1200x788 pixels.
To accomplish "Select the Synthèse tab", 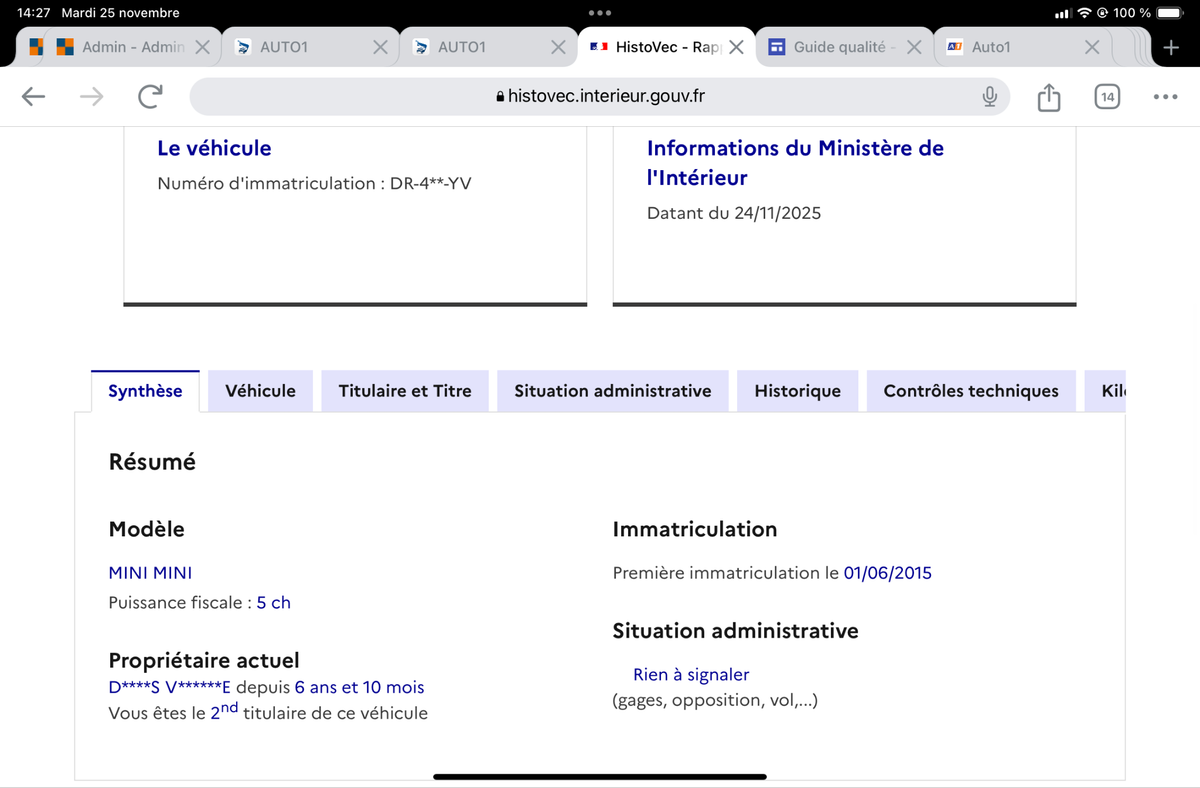I will pos(145,391).
